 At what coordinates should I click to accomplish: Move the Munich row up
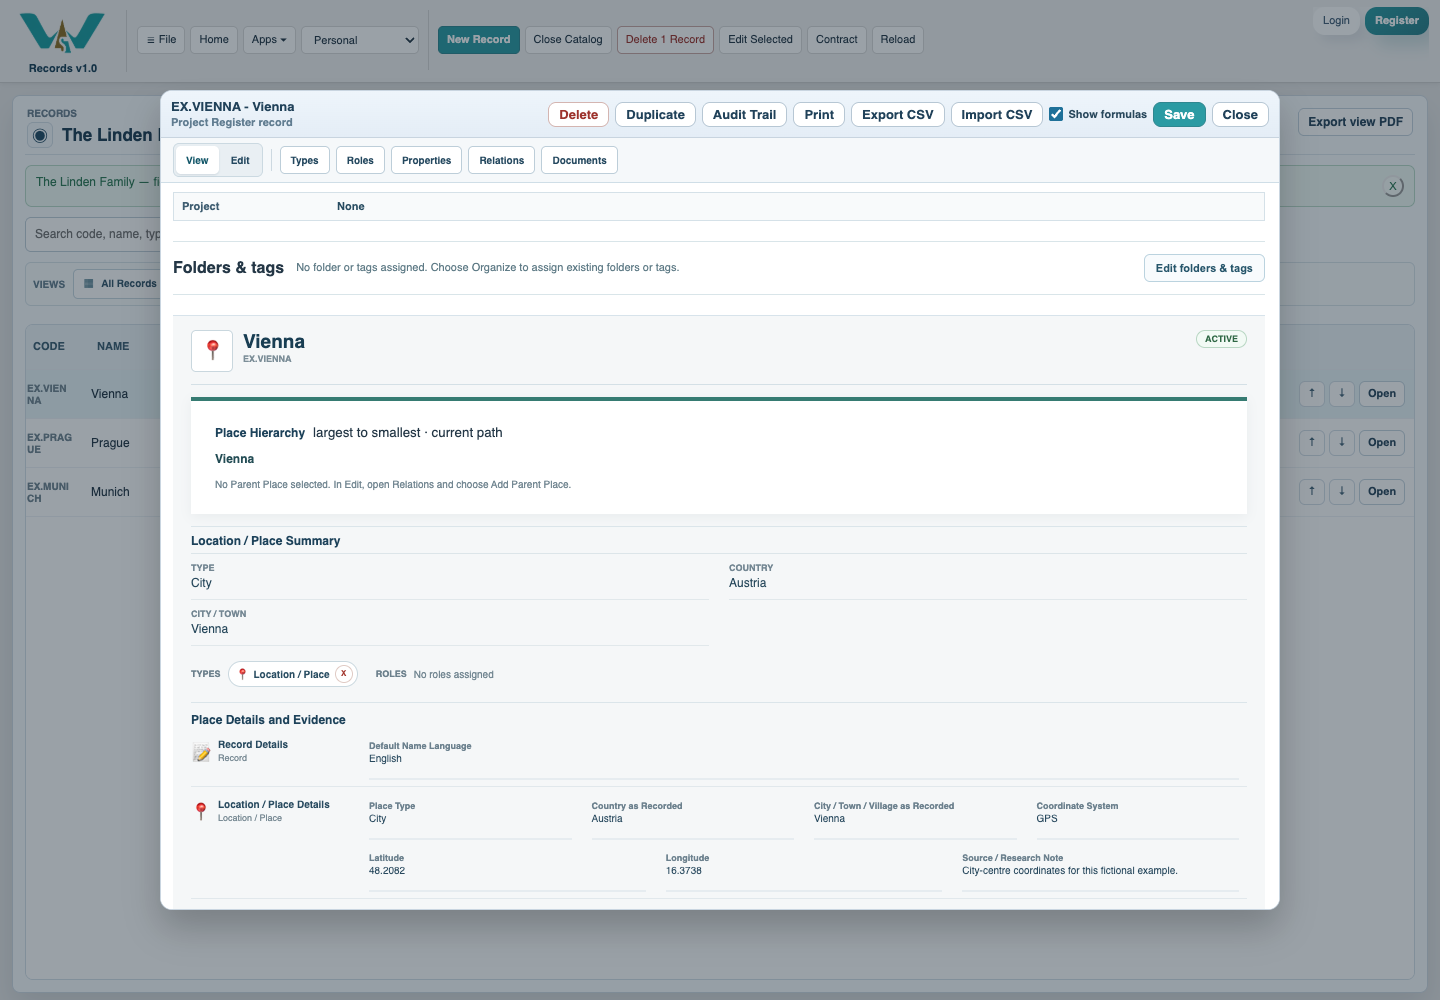coord(1312,491)
